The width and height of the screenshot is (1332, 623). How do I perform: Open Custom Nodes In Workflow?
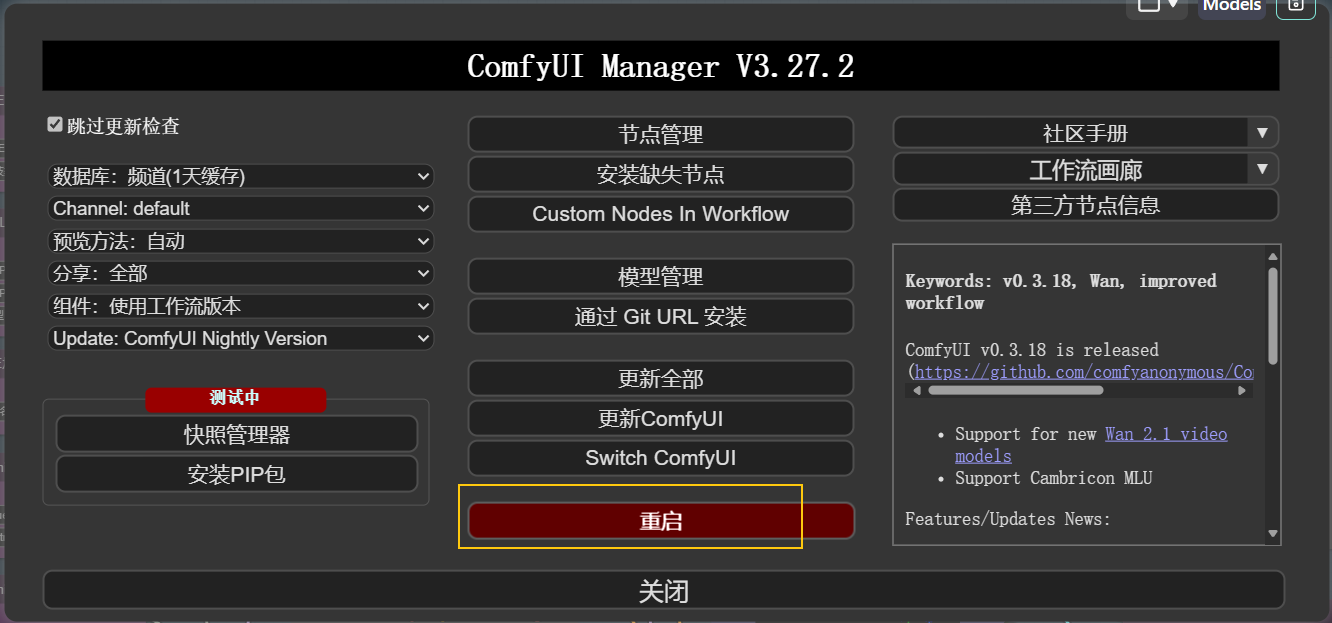point(661,214)
